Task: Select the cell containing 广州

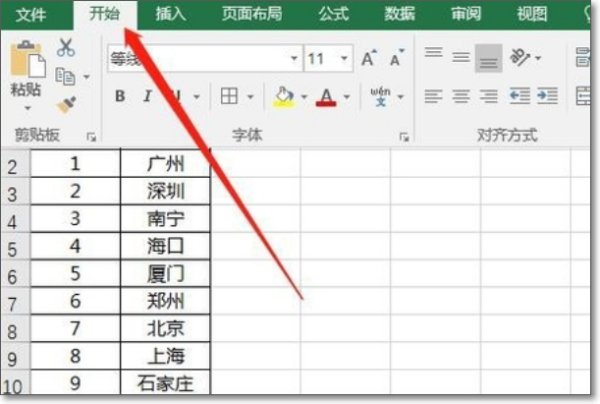Action: 165,163
